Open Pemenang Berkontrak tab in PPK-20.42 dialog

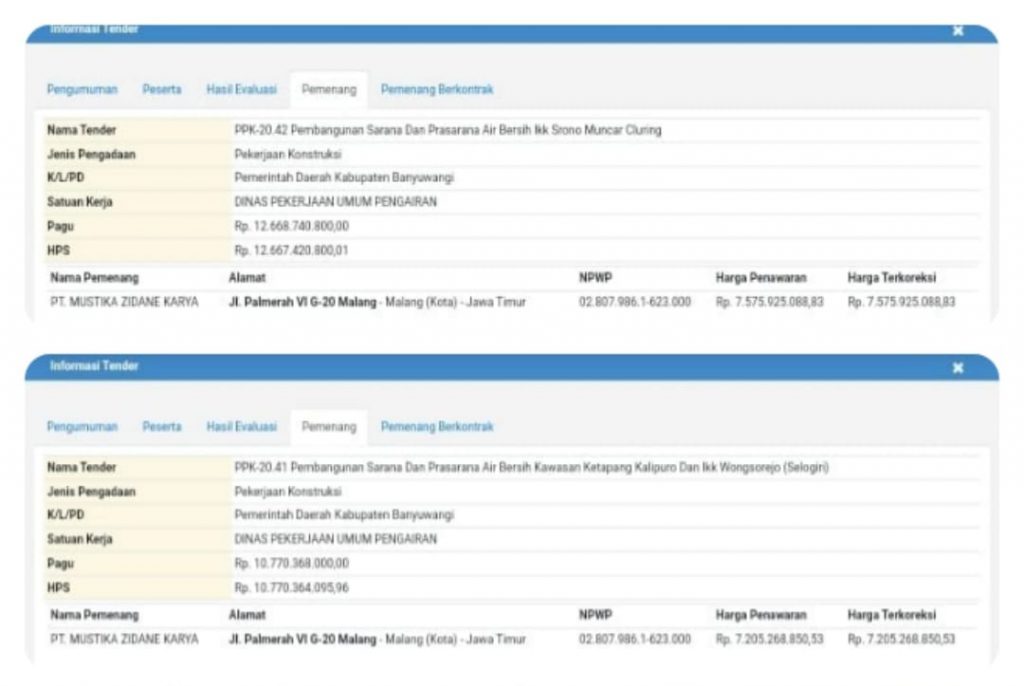coord(436,90)
